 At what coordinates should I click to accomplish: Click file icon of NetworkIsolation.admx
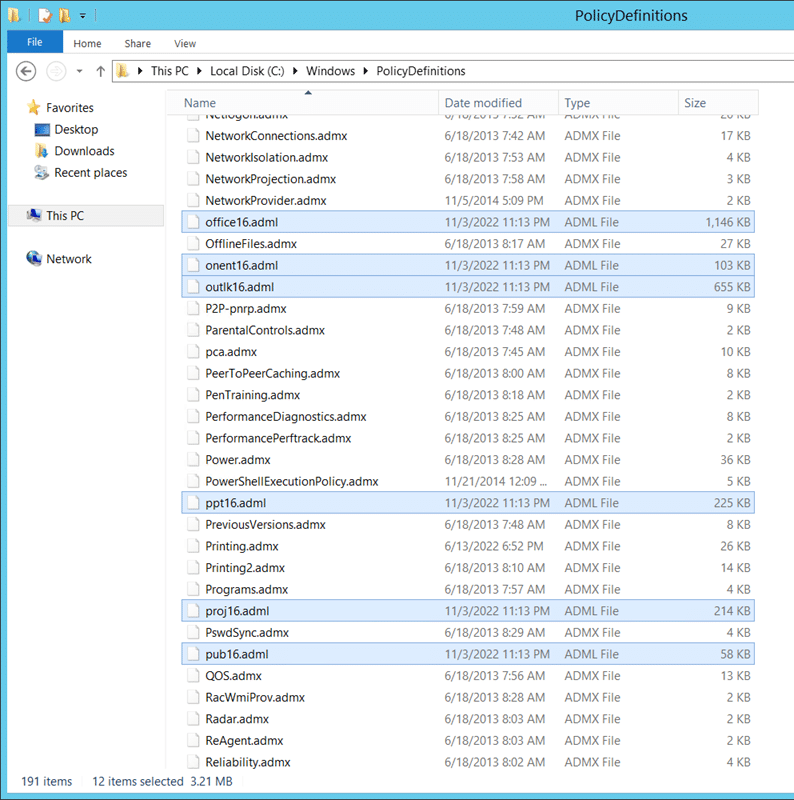(x=193, y=157)
